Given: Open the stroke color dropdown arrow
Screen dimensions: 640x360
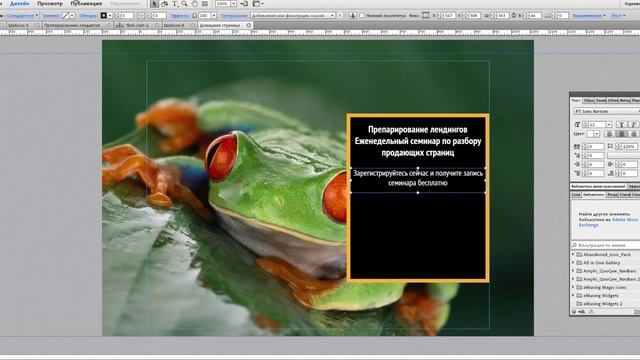Looking at the screenshot, I should [x=110, y=16].
